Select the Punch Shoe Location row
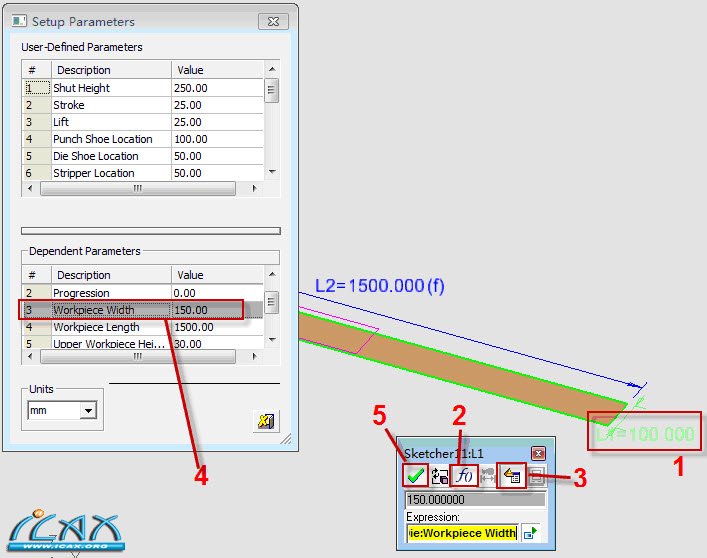This screenshot has height=558, width=707. (142, 139)
